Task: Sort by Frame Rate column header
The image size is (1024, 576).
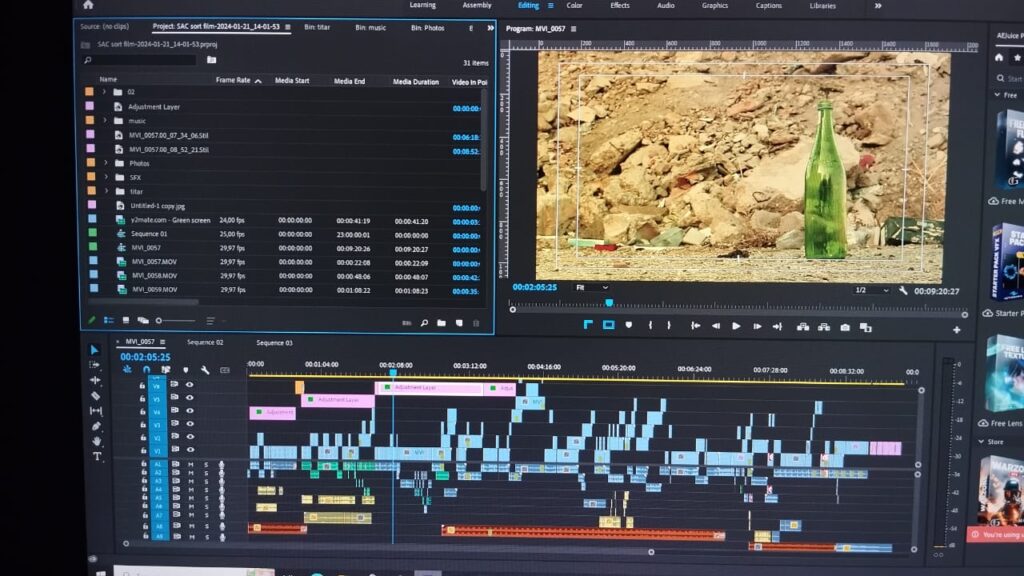Action: point(233,80)
